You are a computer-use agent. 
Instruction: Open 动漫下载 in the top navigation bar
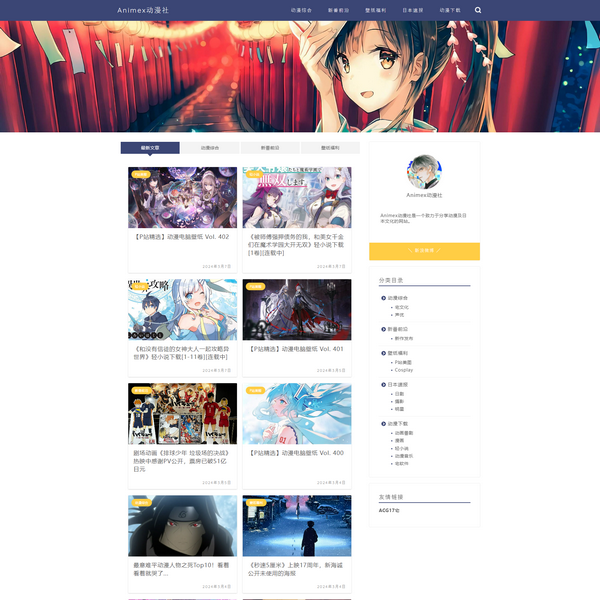tap(450, 10)
